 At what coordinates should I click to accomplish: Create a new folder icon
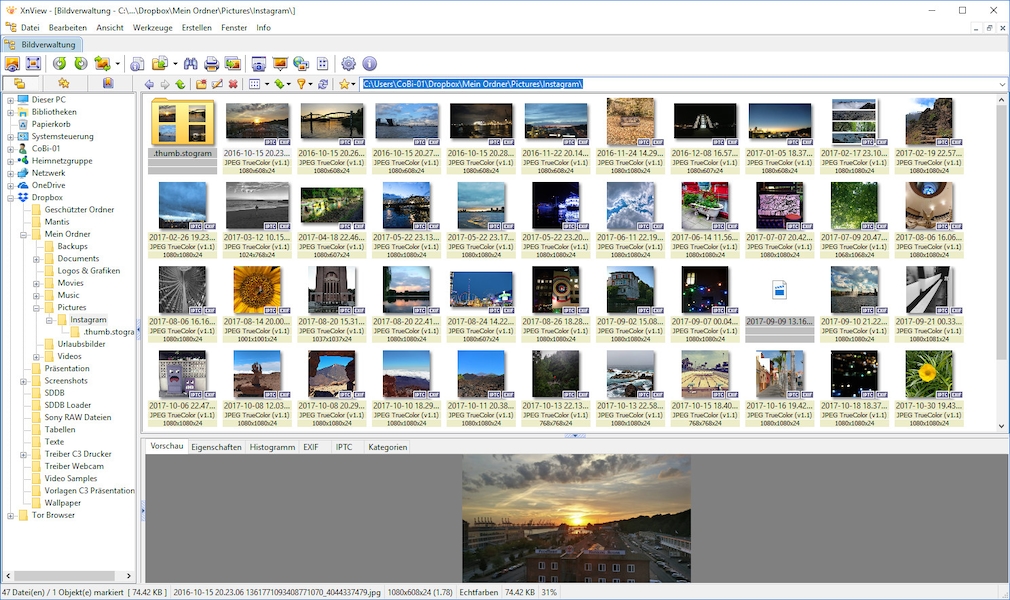pos(202,84)
